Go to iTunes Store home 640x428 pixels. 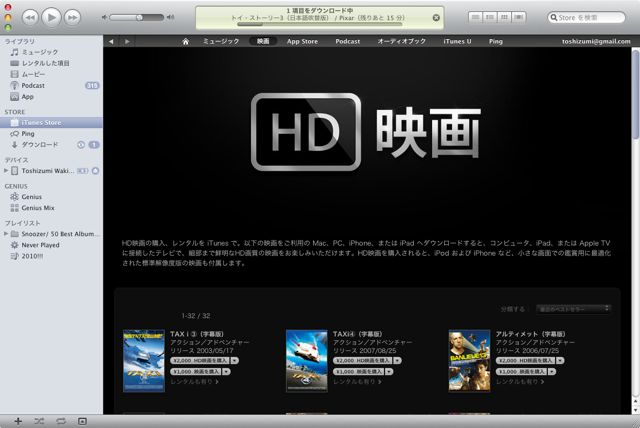[x=185, y=41]
